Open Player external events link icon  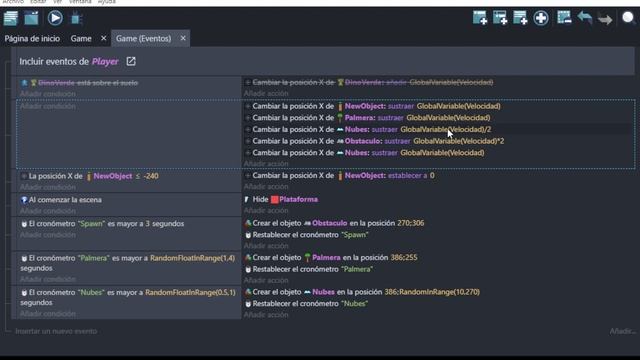coord(131,61)
